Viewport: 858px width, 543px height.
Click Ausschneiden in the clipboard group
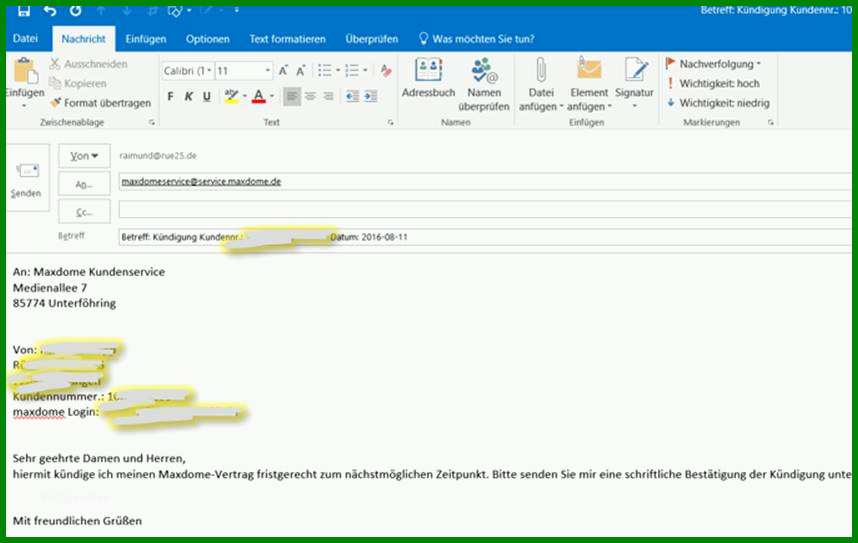89,64
